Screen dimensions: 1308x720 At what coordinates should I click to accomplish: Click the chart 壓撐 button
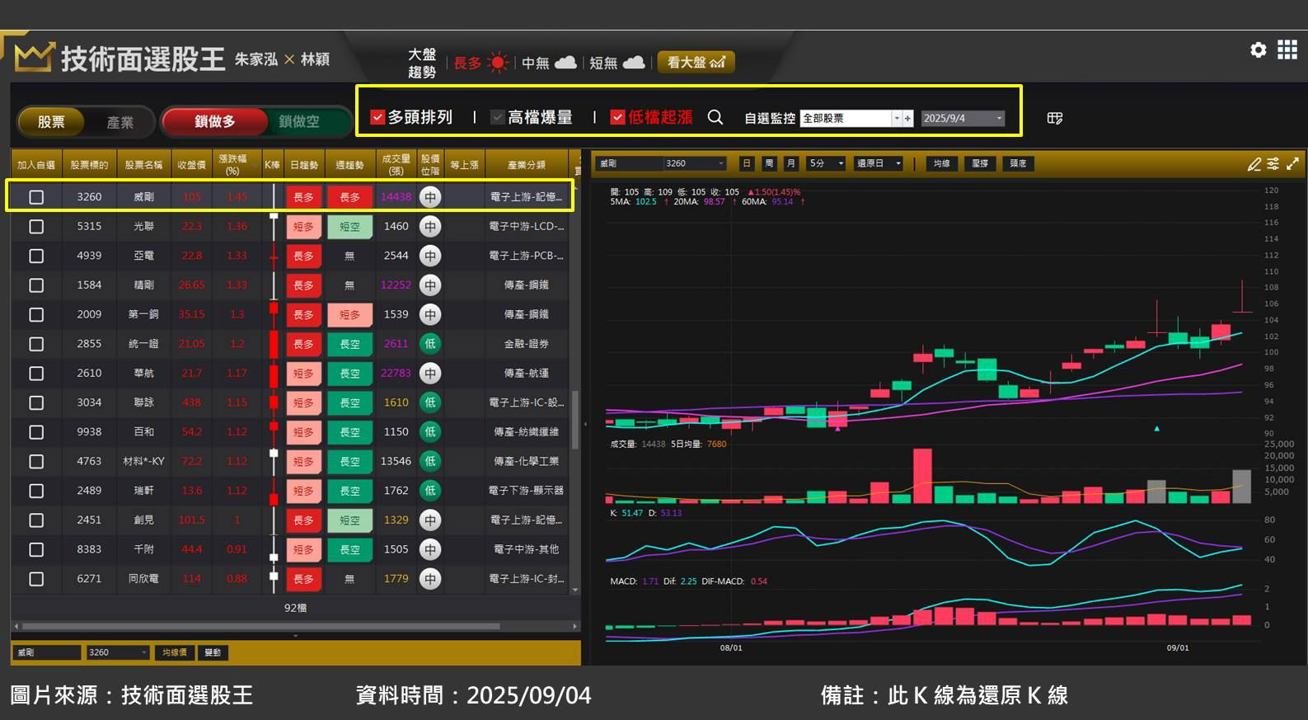[979, 163]
